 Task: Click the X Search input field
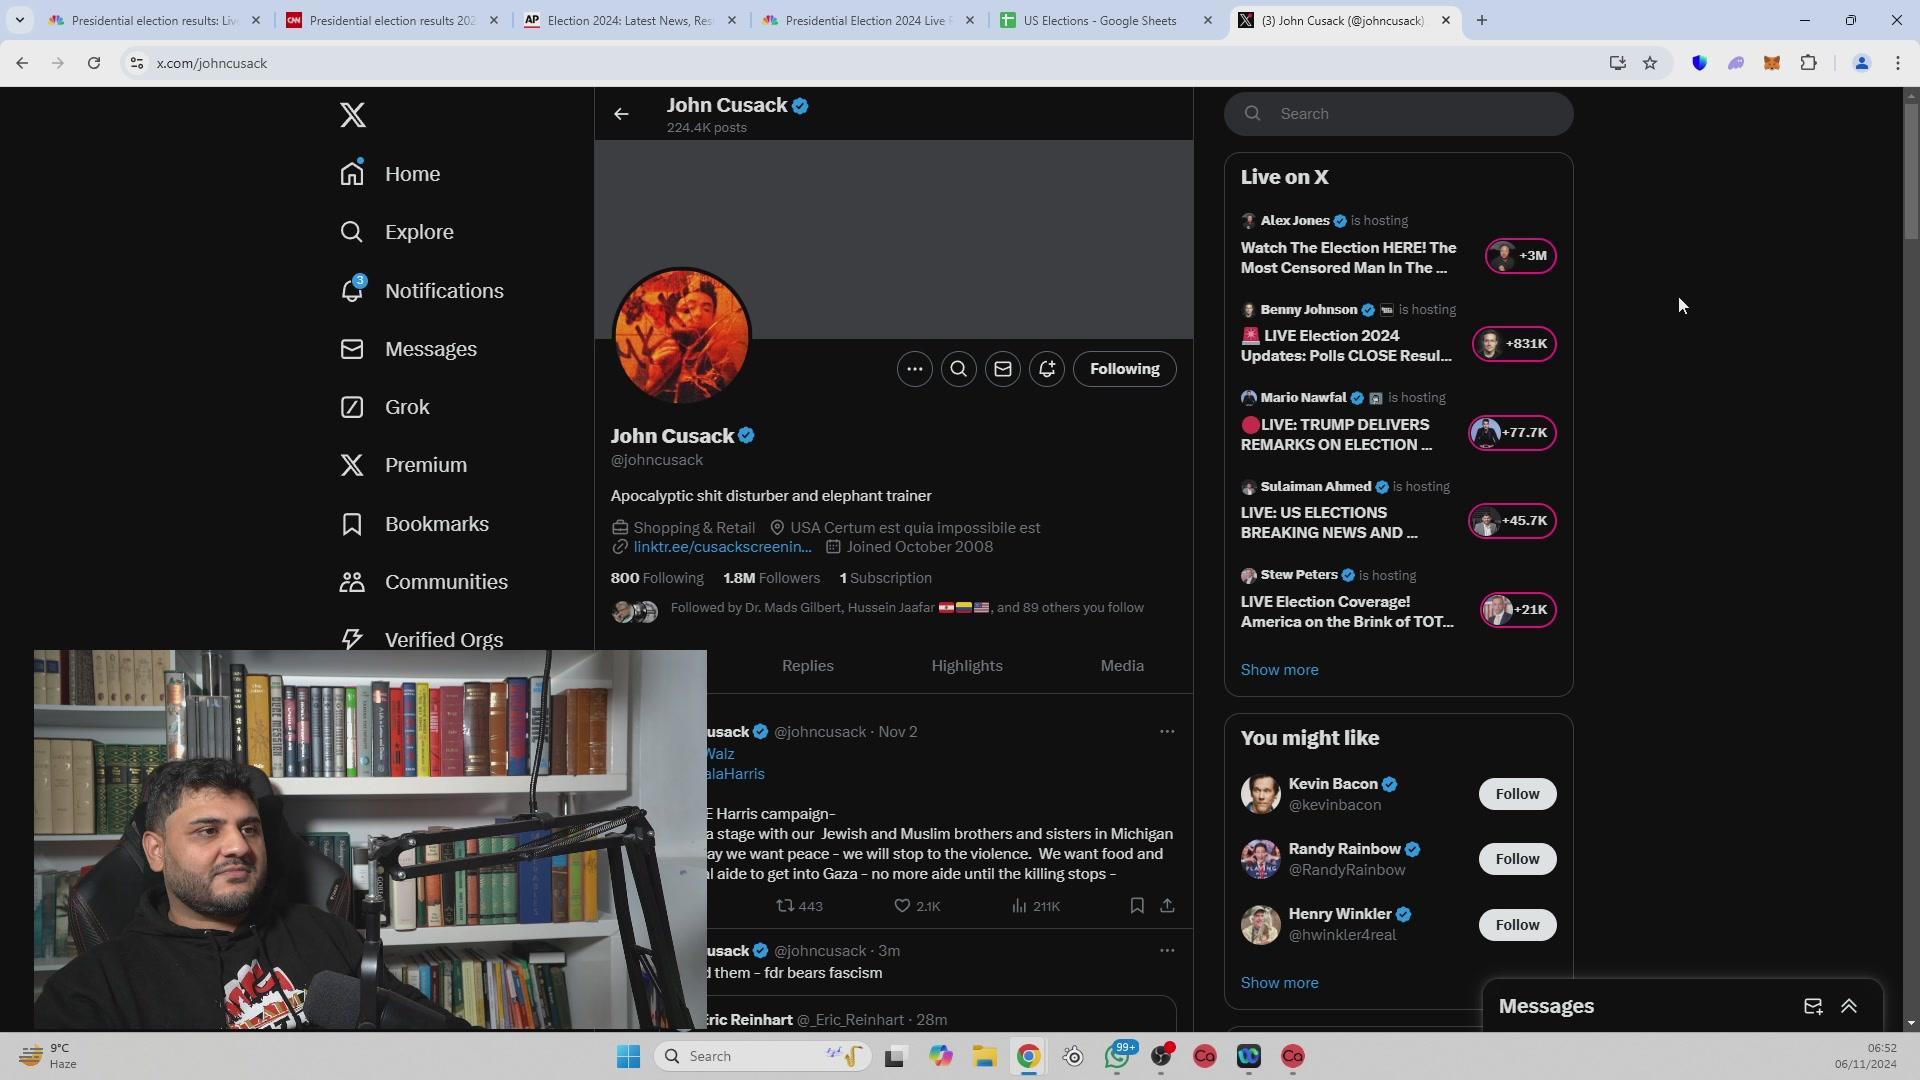pos(1398,114)
